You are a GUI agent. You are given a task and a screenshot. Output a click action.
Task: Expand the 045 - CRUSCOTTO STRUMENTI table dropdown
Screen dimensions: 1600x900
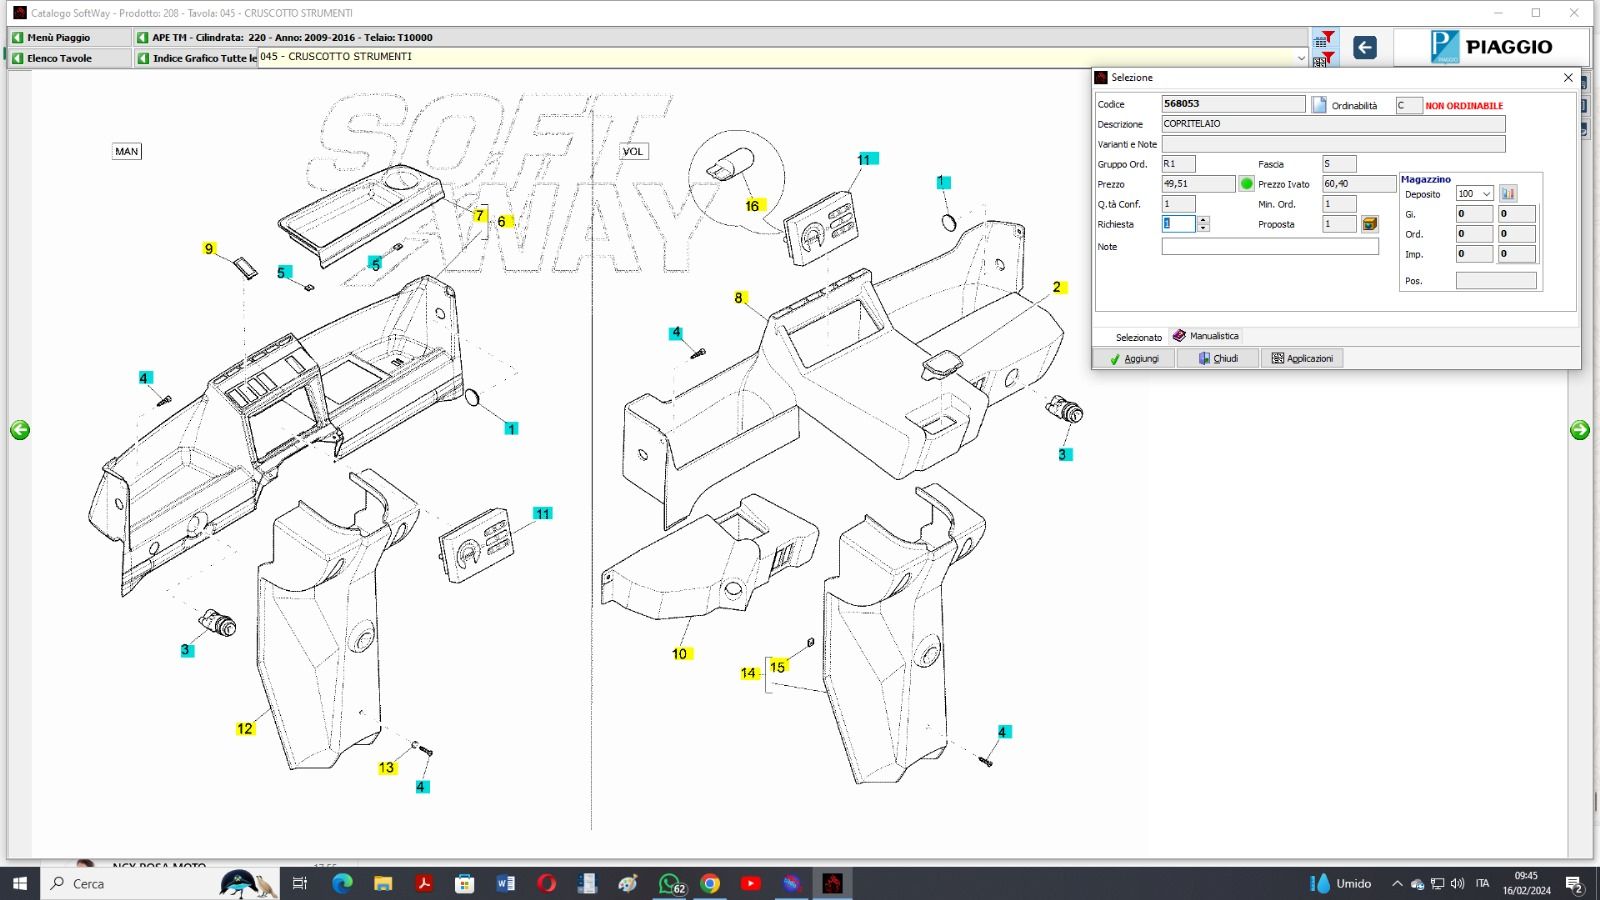1300,58
